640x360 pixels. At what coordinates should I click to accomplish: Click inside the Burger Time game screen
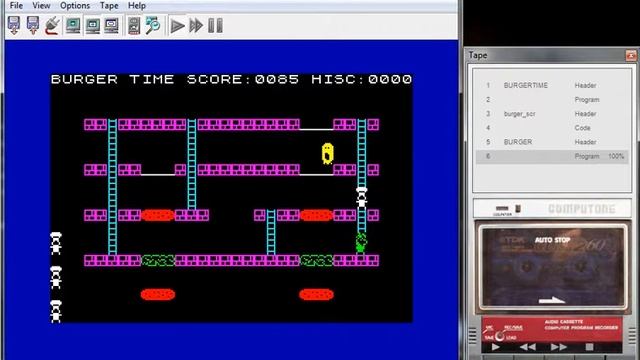231,197
